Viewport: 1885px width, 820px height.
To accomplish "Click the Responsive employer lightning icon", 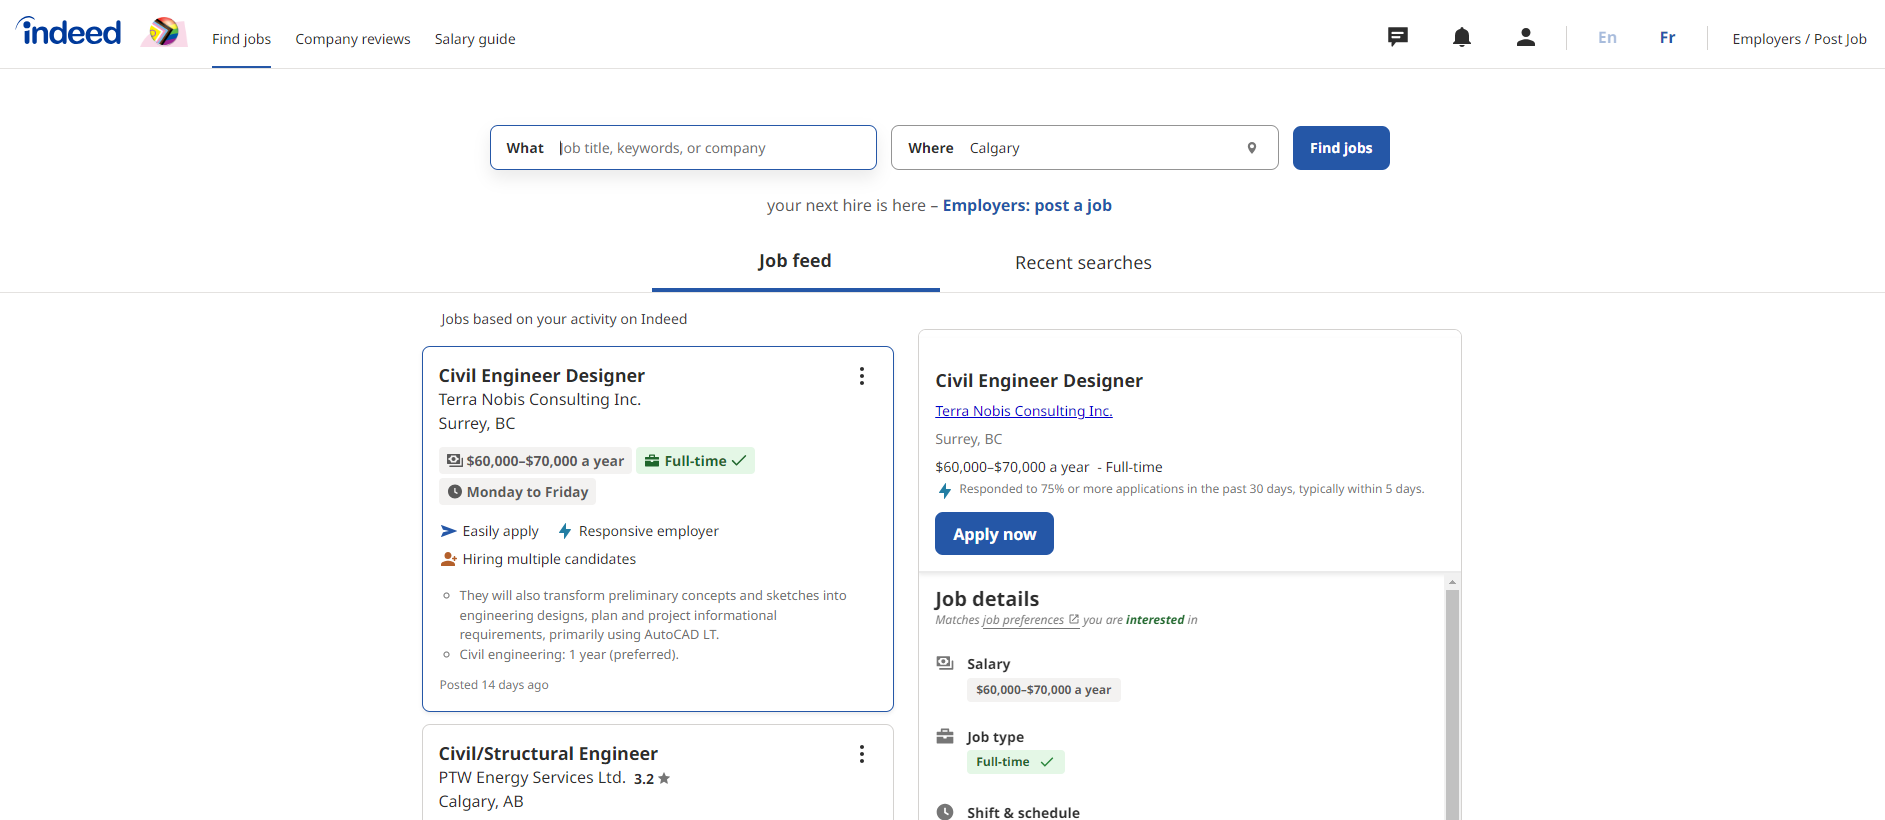I will point(565,531).
